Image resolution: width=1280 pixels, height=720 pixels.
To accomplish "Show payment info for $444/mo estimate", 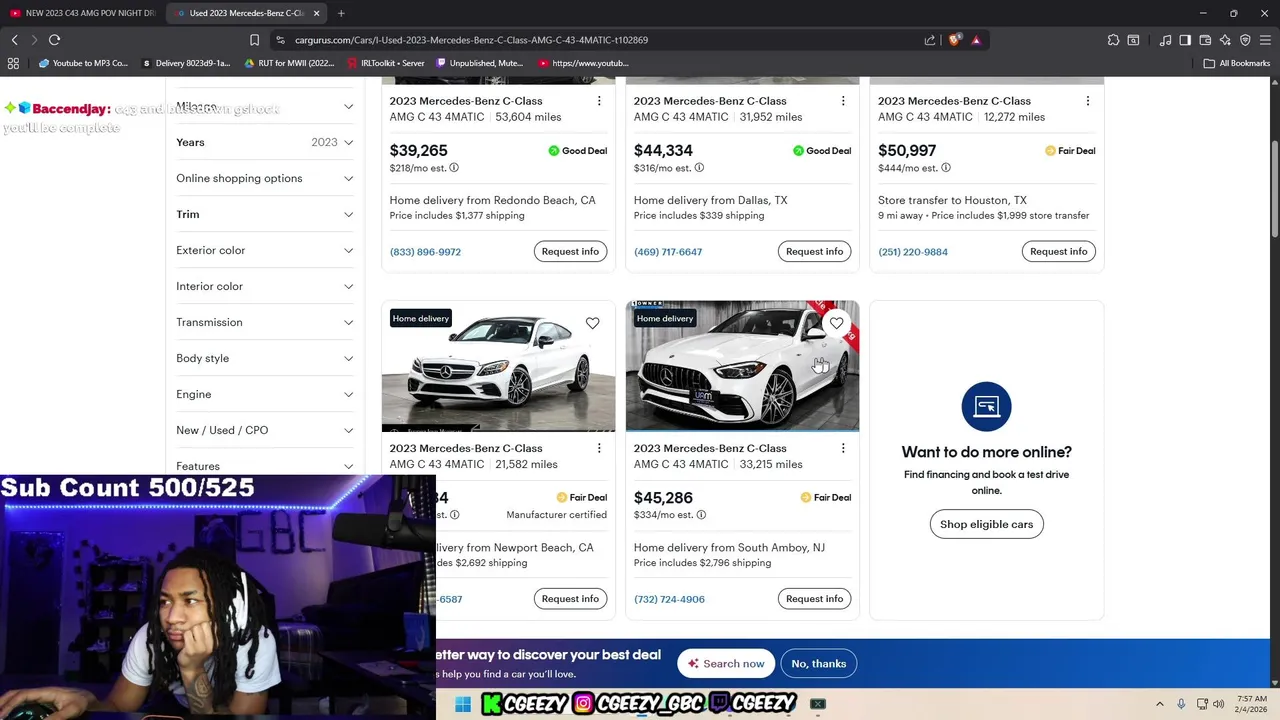I will [945, 168].
